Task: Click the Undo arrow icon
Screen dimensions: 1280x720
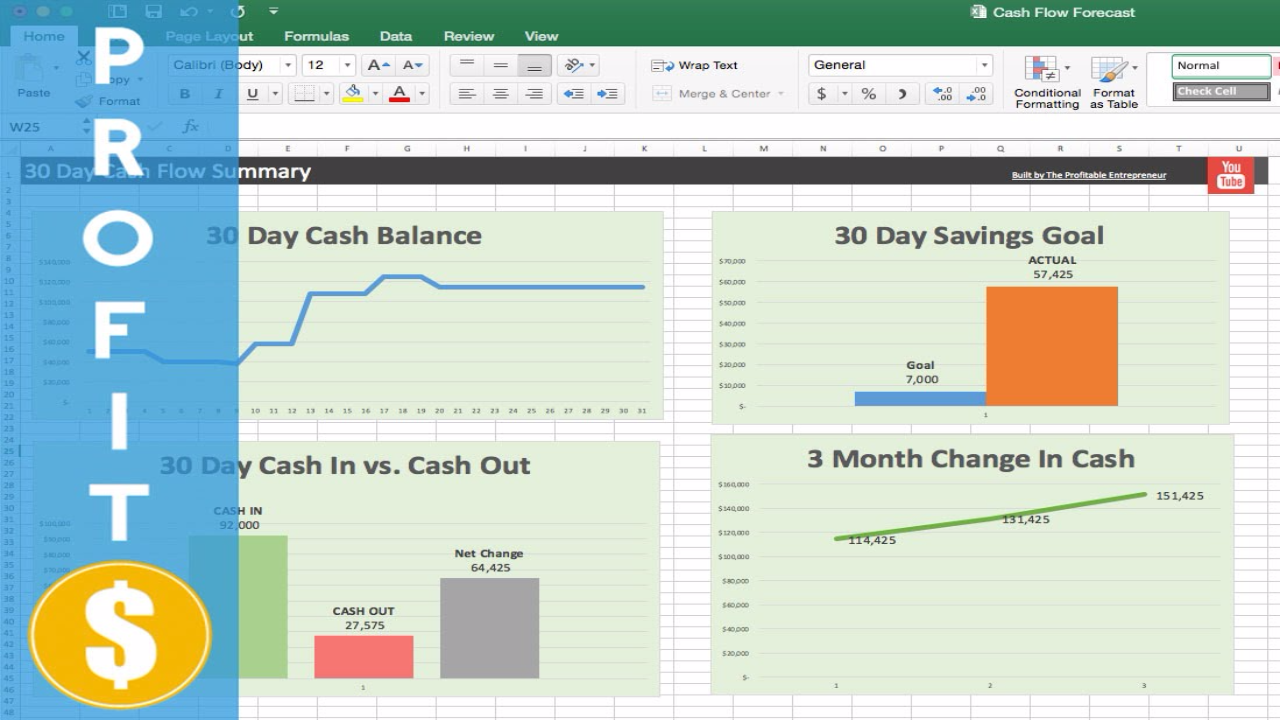Action: click(x=190, y=12)
